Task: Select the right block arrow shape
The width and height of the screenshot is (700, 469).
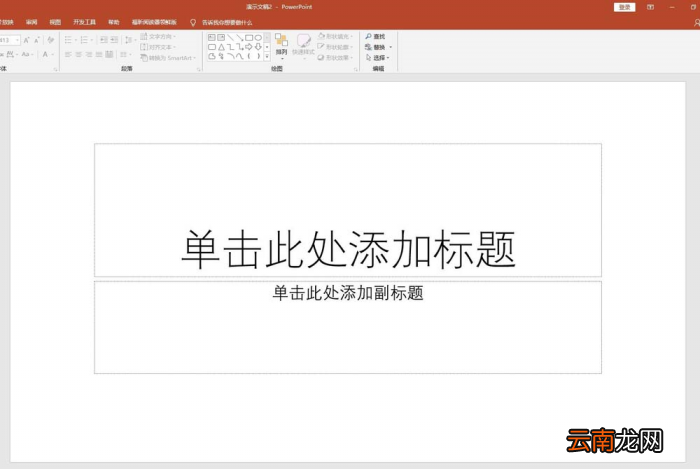Action: (249, 47)
